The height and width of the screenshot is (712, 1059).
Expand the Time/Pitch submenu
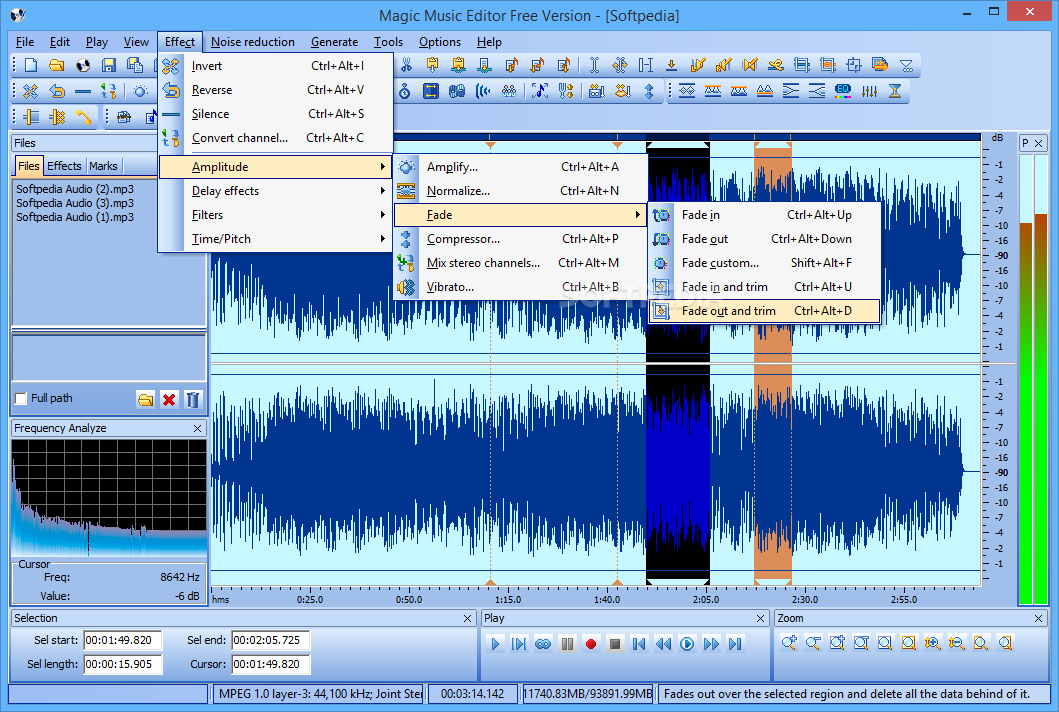click(276, 239)
